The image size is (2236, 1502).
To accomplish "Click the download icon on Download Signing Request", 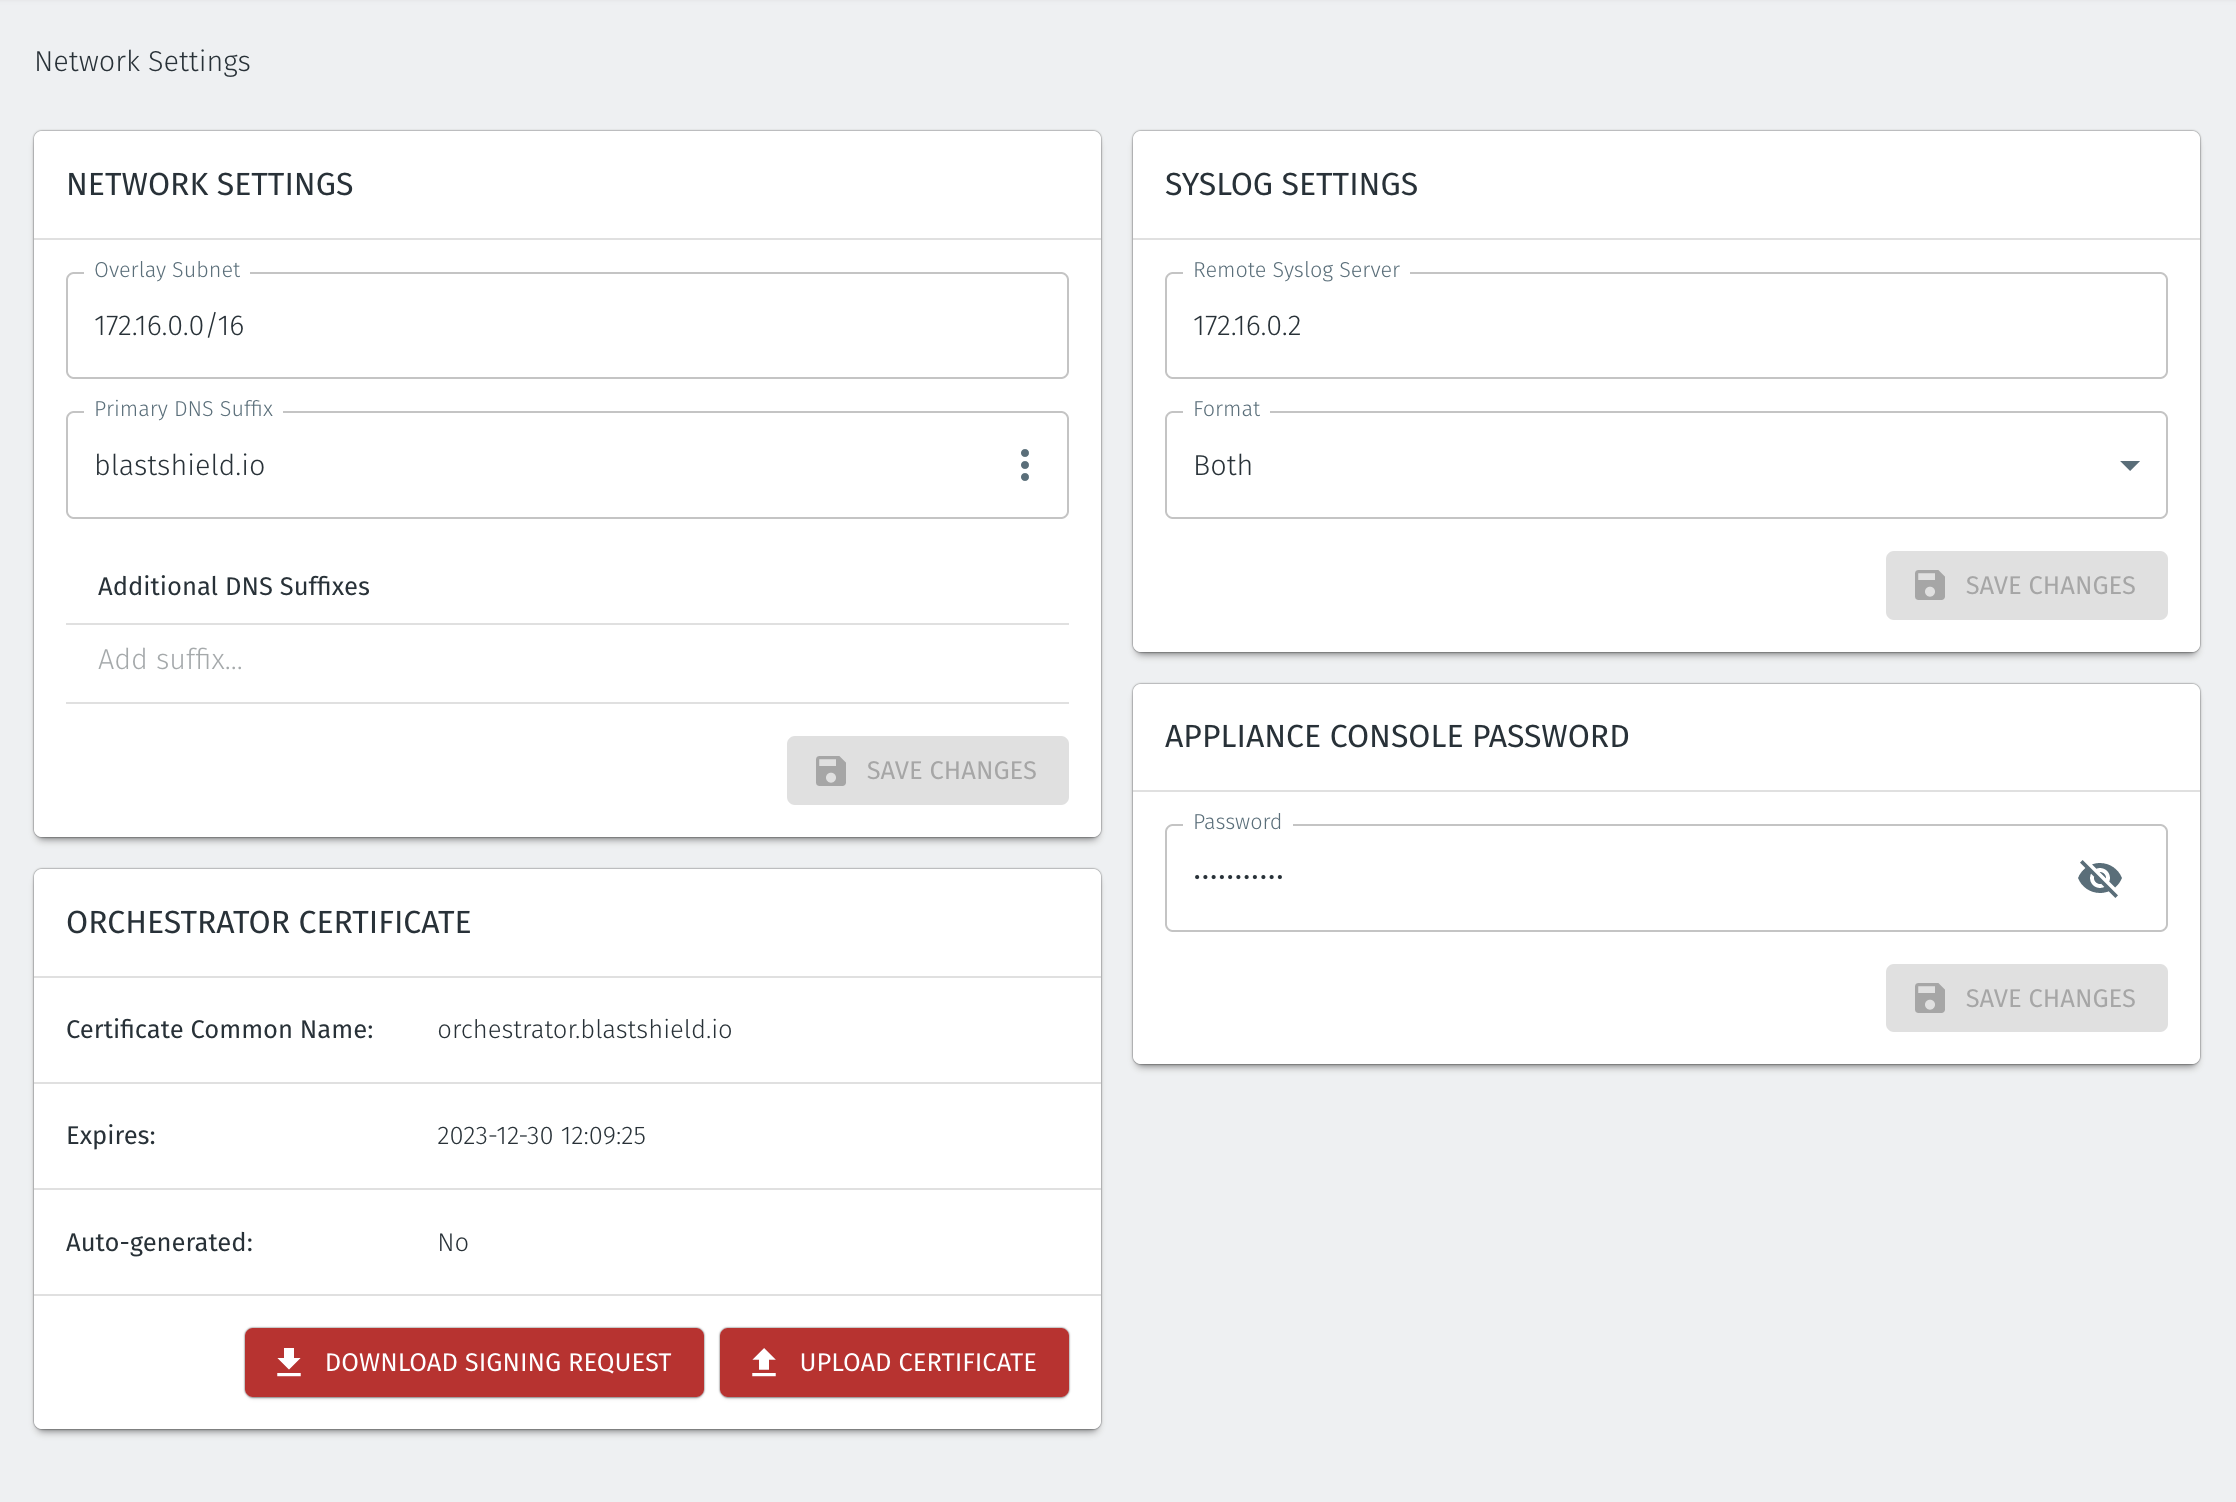I will (x=289, y=1361).
